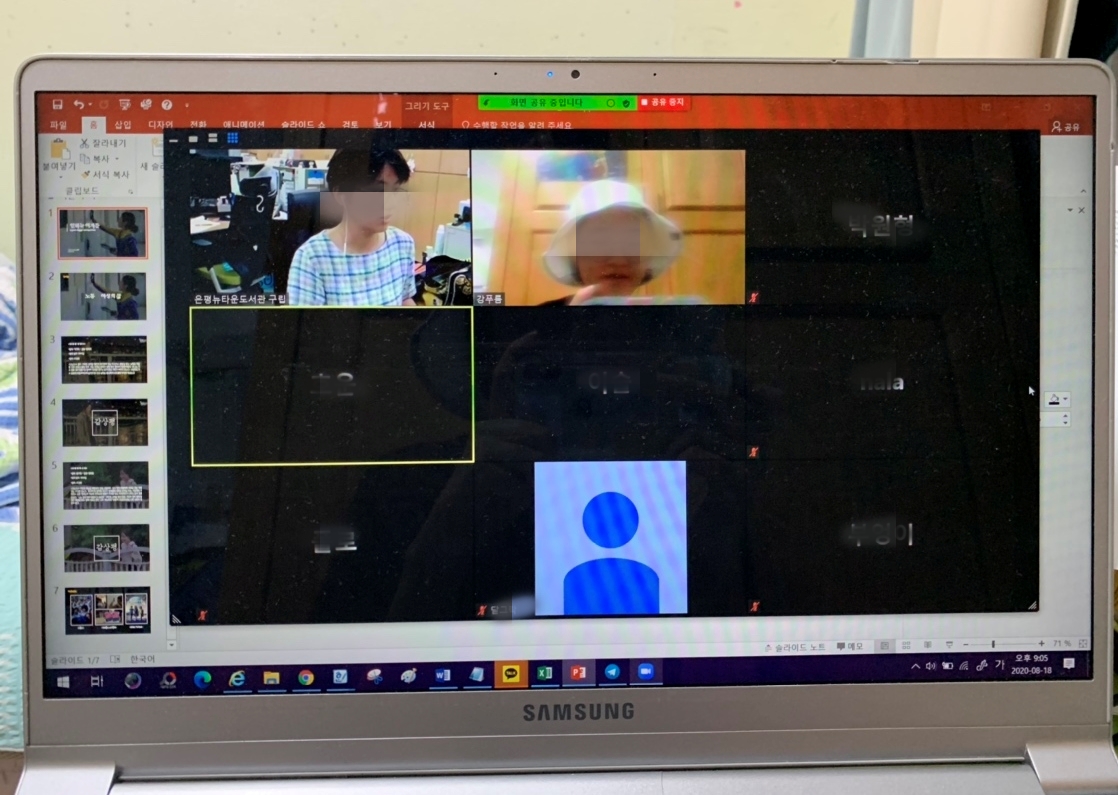Toggle the slide notes (슬라이드 노트) pane

pyautogui.click(x=799, y=647)
